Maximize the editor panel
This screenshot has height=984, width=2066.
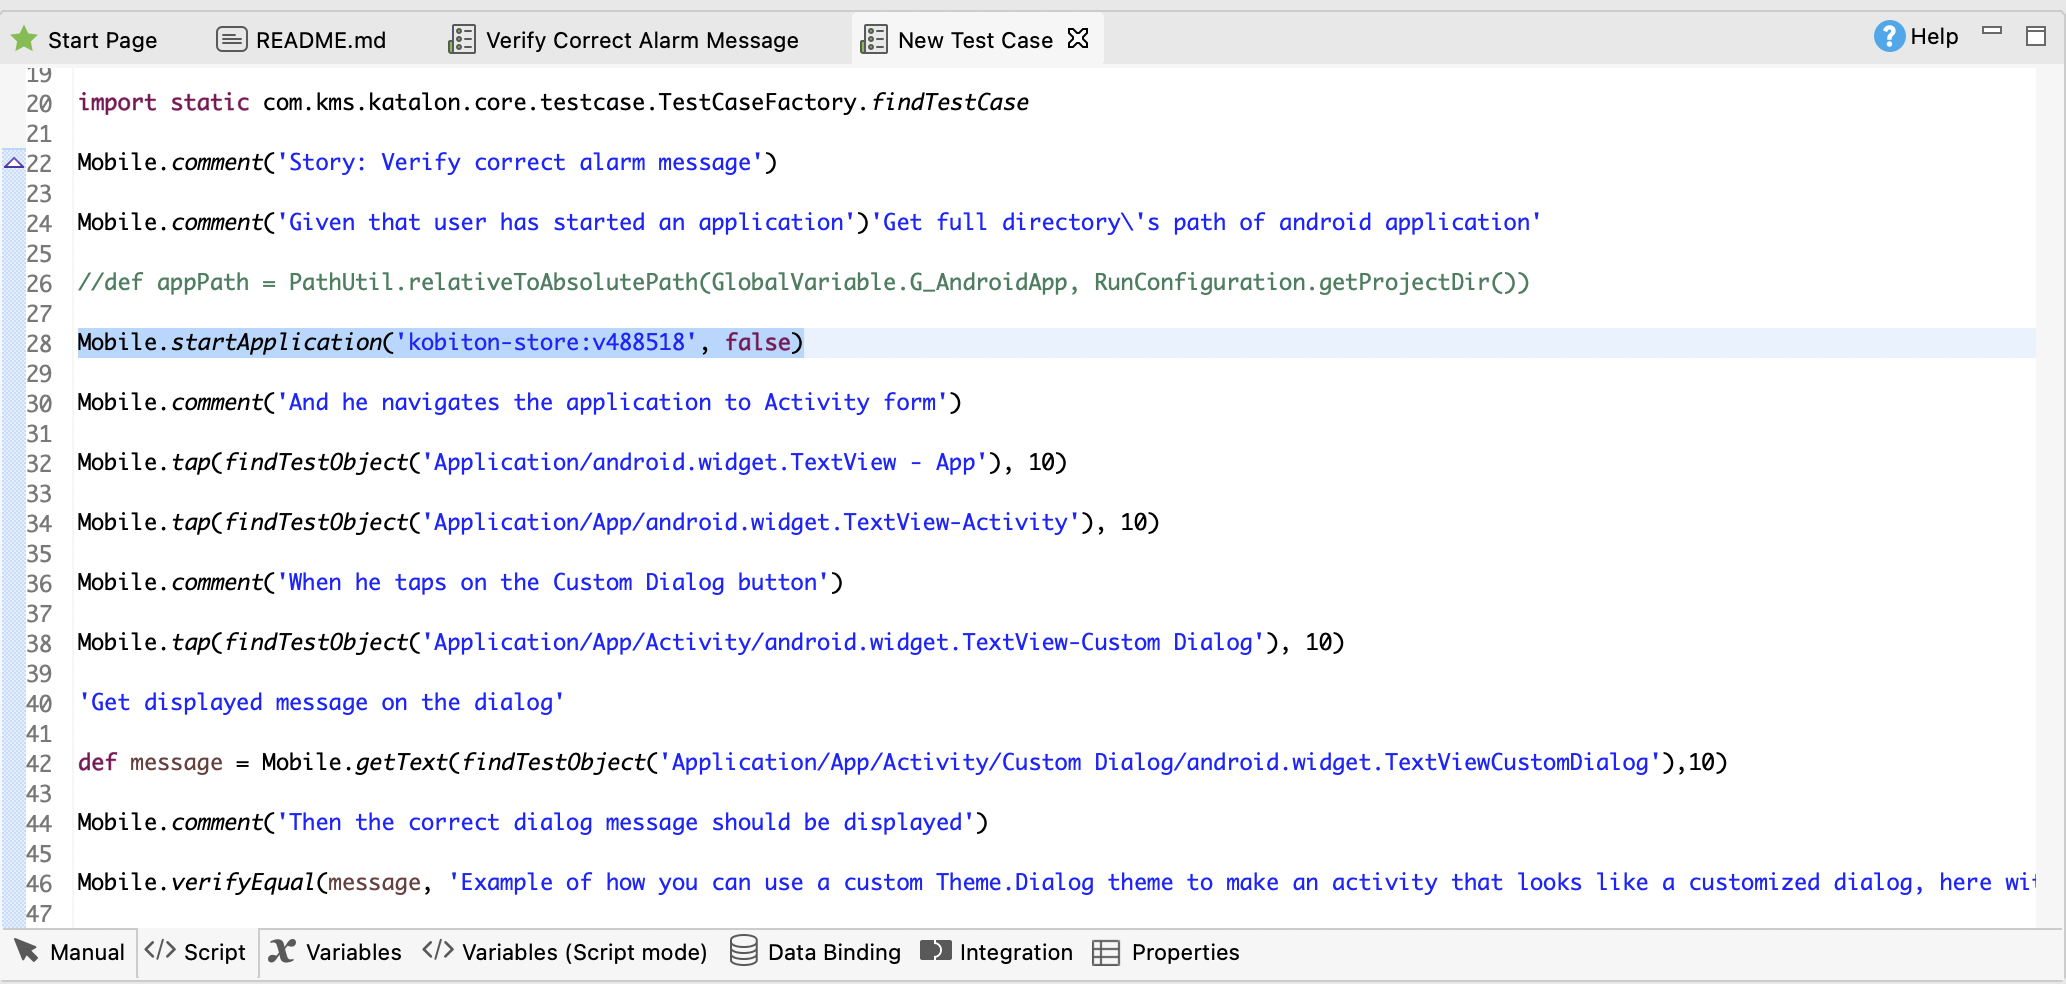[2036, 37]
